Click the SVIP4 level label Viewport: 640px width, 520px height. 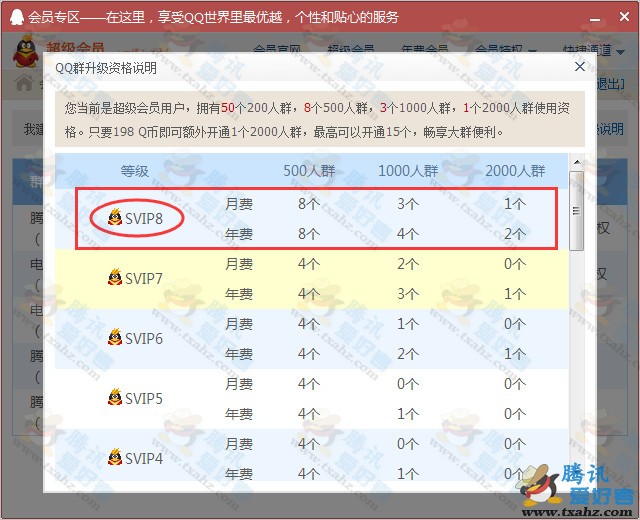pos(144,458)
